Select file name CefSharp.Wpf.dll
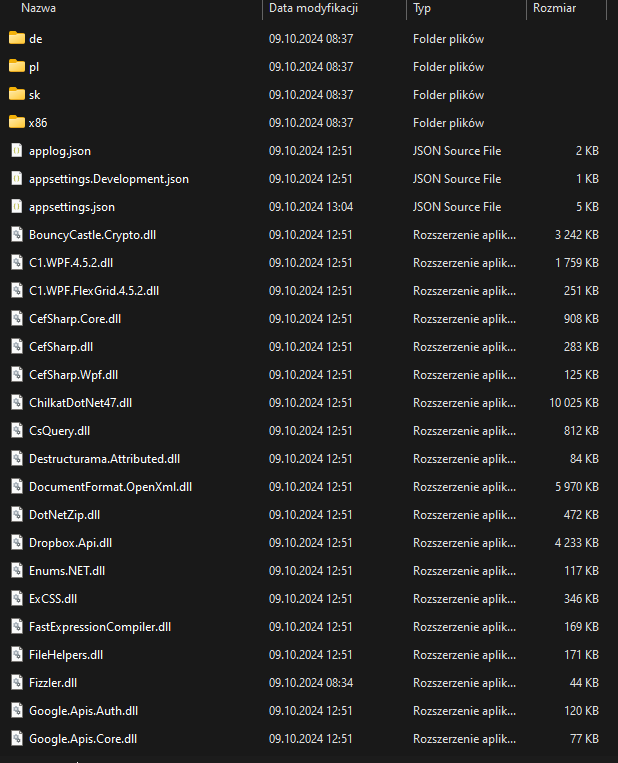Viewport: 618px width, 763px height. (73, 375)
